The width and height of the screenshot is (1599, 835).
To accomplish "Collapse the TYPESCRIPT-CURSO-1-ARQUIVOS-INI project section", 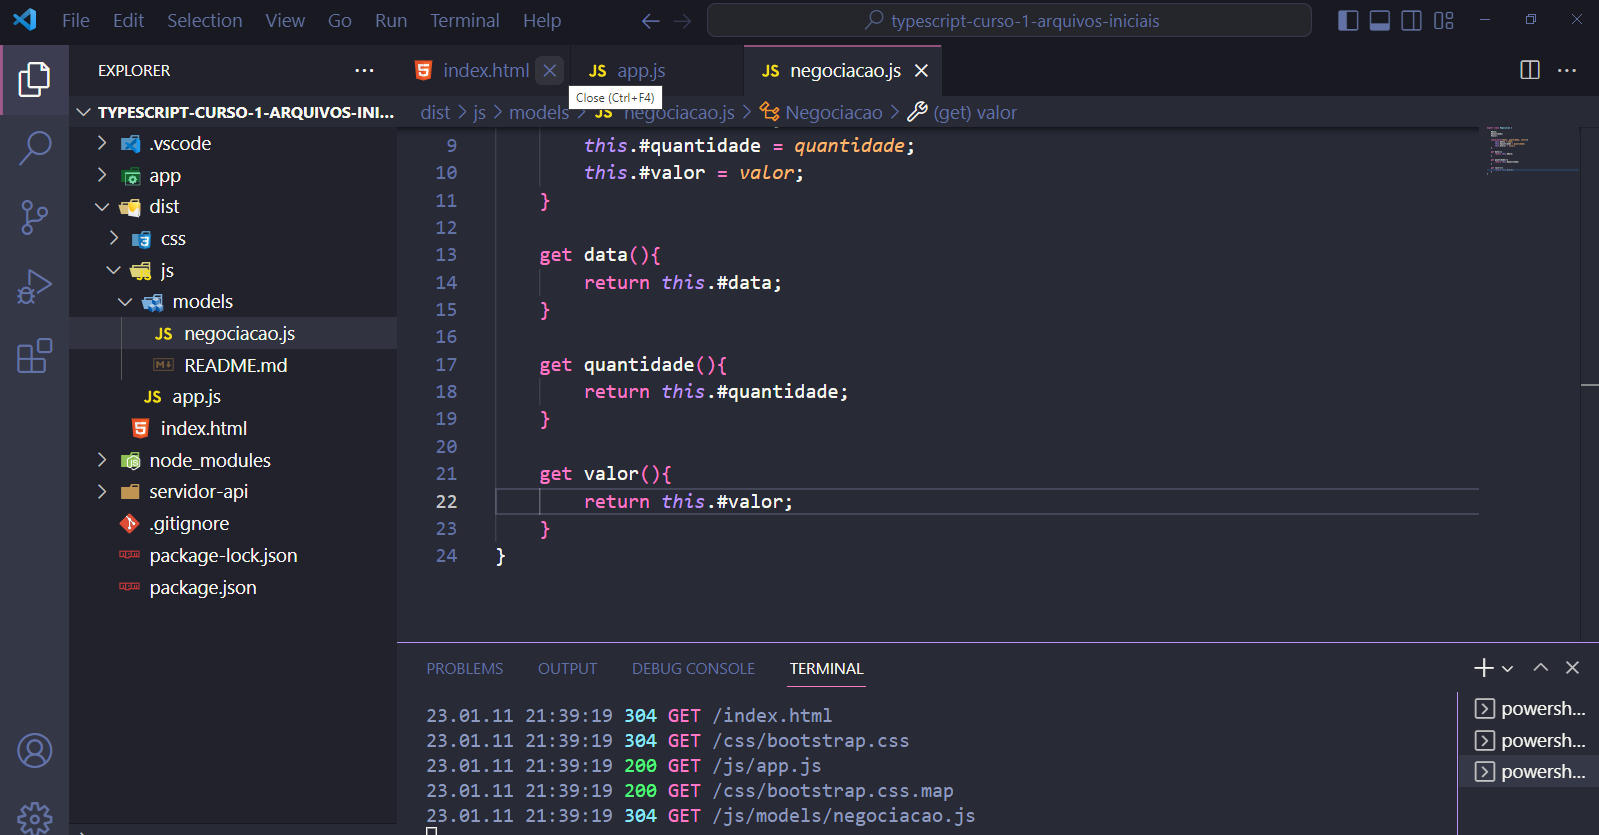I will [85, 112].
